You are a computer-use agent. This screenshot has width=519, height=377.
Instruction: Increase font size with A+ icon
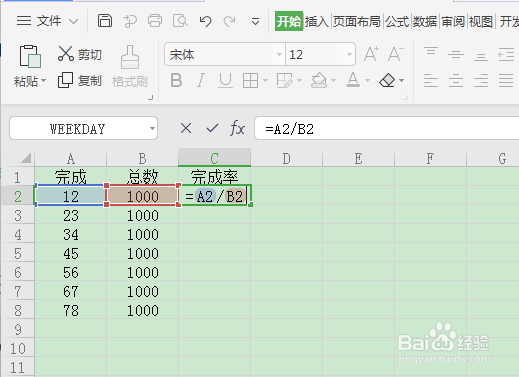click(x=371, y=54)
